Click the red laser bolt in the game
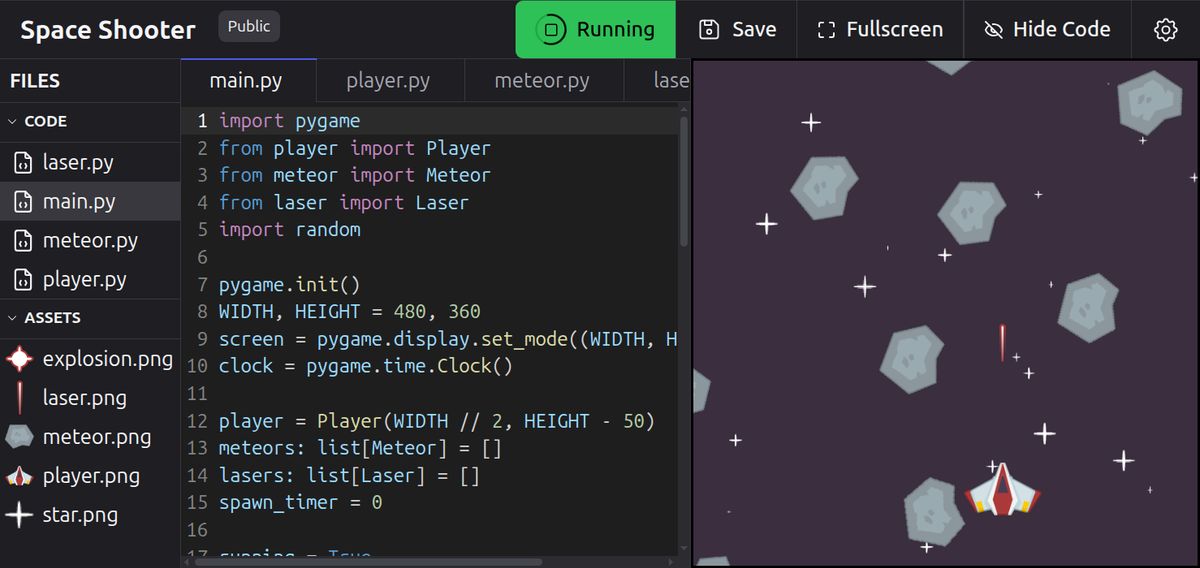This screenshot has width=1200, height=568. click(1002, 343)
